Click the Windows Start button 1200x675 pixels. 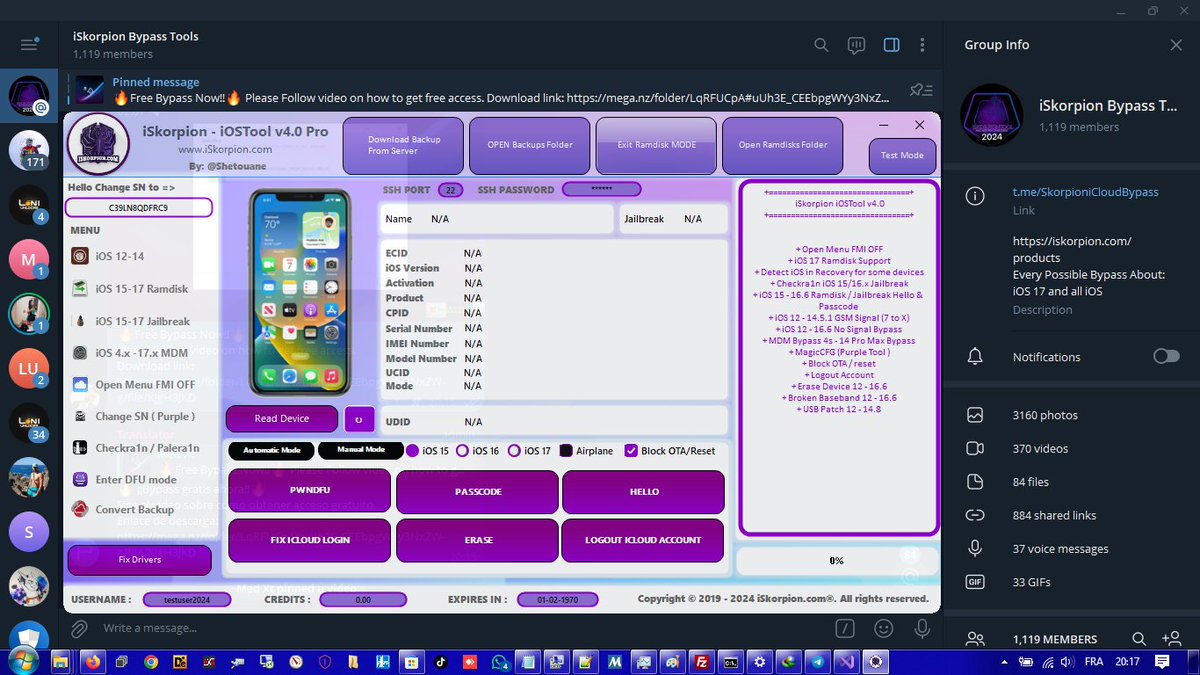[x=24, y=661]
